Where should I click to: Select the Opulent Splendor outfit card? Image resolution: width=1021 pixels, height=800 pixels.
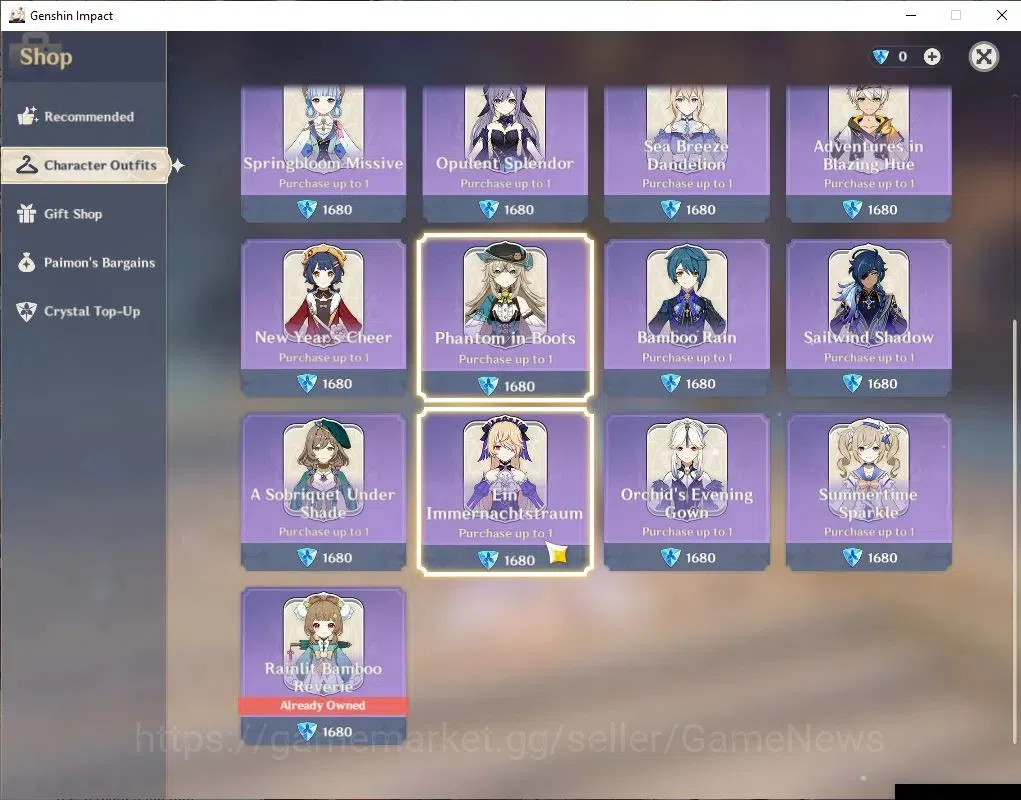click(x=505, y=154)
